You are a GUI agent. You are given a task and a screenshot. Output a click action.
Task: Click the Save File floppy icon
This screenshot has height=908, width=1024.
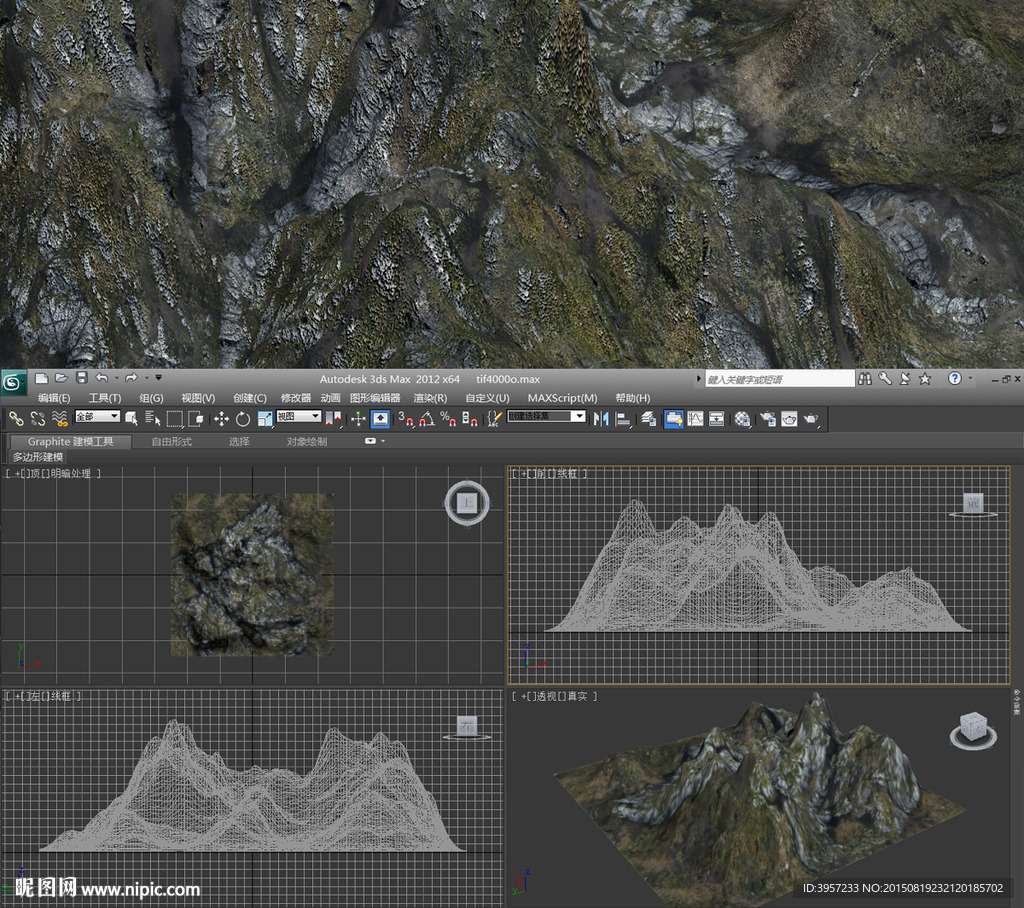click(x=82, y=379)
